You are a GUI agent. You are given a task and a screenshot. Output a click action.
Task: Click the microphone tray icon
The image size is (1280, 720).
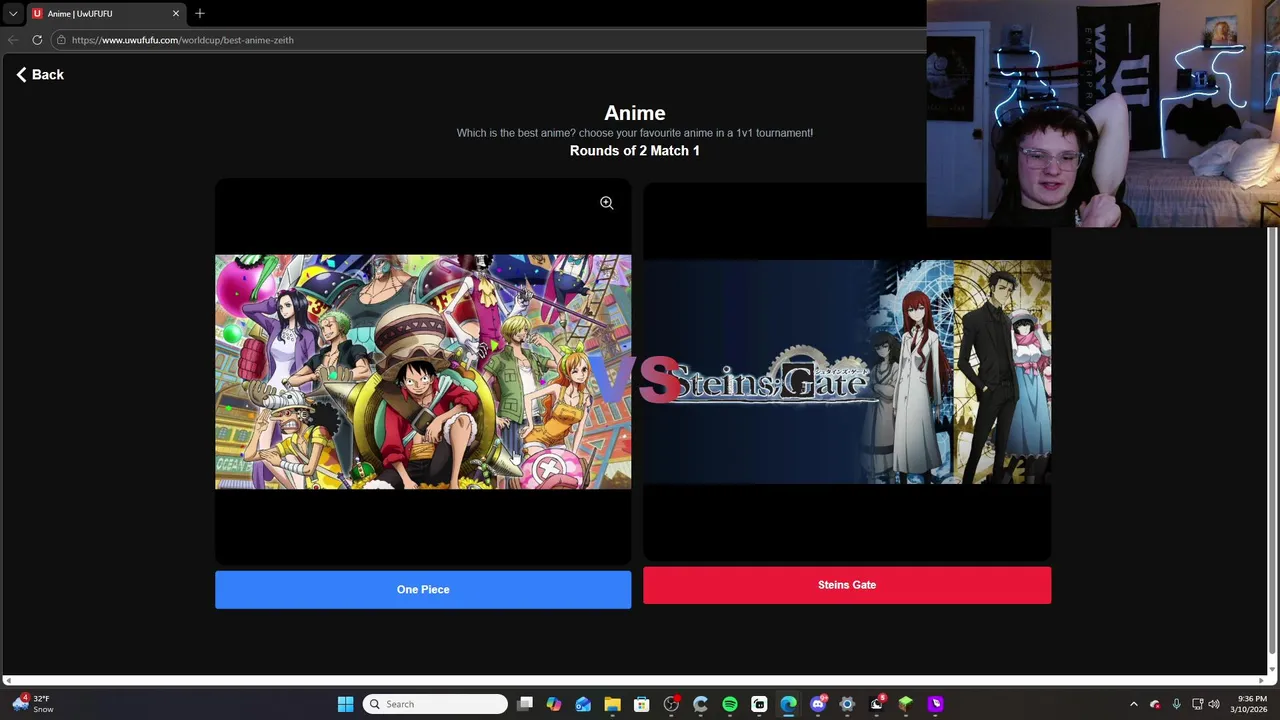(x=1176, y=704)
